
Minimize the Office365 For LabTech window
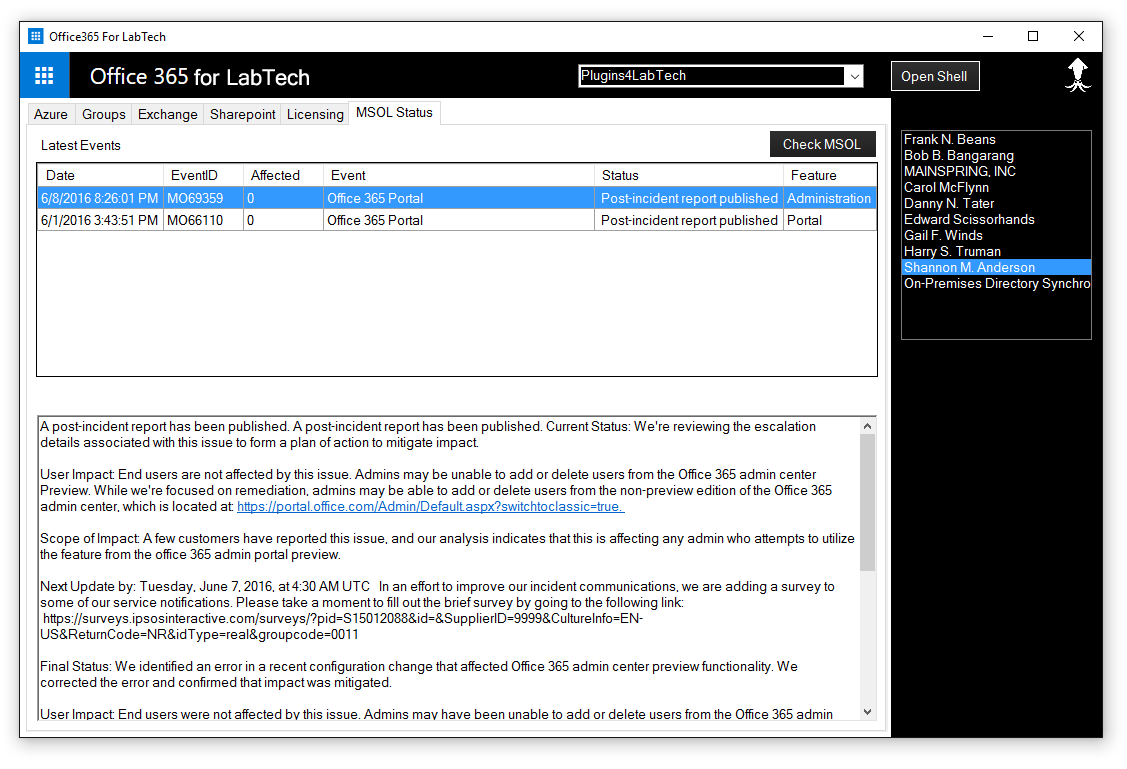pyautogui.click(x=988, y=36)
